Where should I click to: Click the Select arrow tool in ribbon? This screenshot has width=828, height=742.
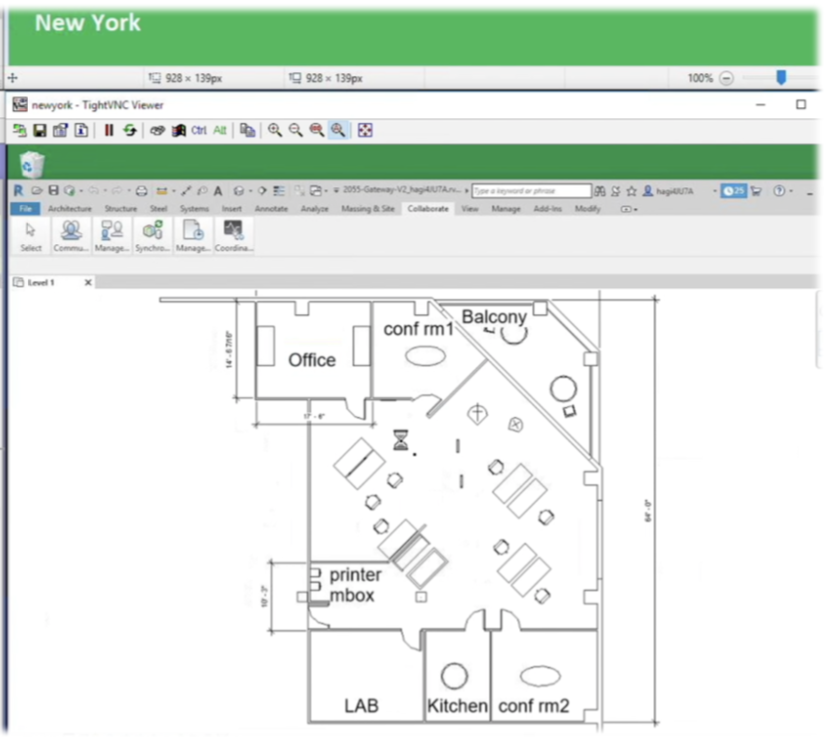coord(31,237)
